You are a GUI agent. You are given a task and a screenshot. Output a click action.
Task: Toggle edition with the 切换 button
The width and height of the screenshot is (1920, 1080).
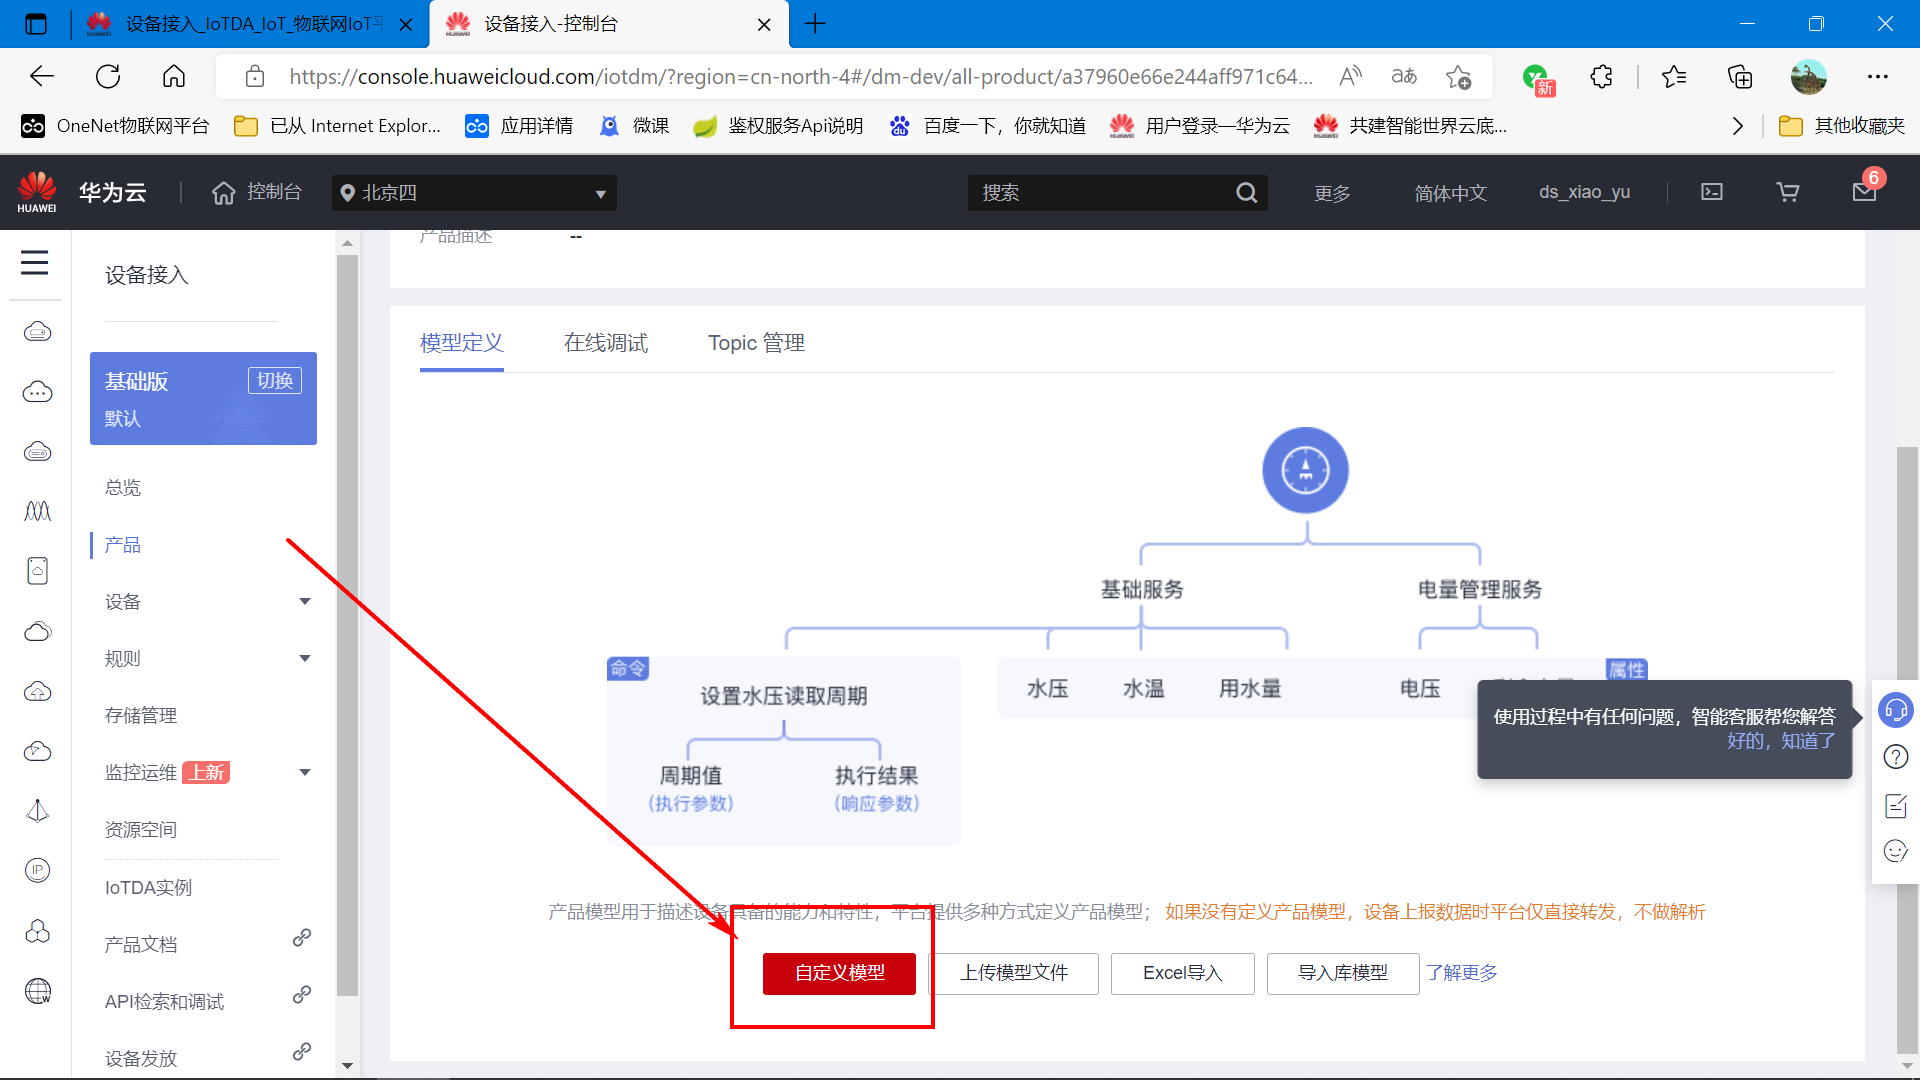click(x=275, y=381)
